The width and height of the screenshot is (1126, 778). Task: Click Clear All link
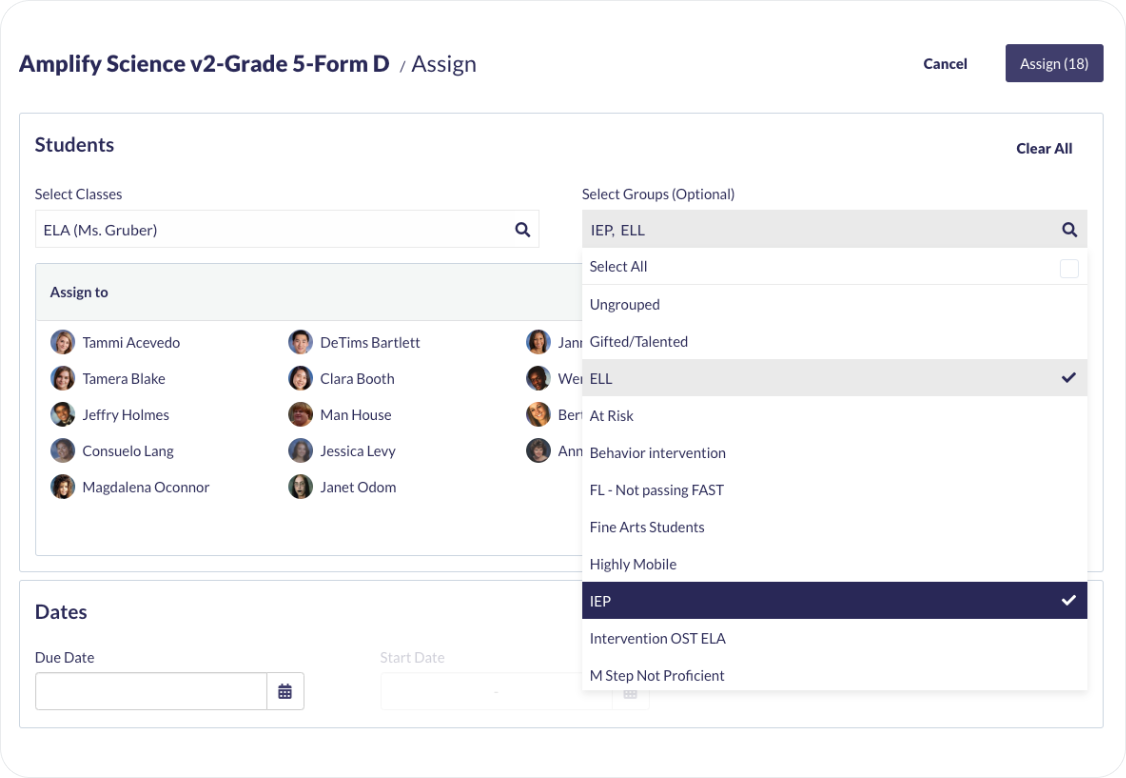[1044, 148]
